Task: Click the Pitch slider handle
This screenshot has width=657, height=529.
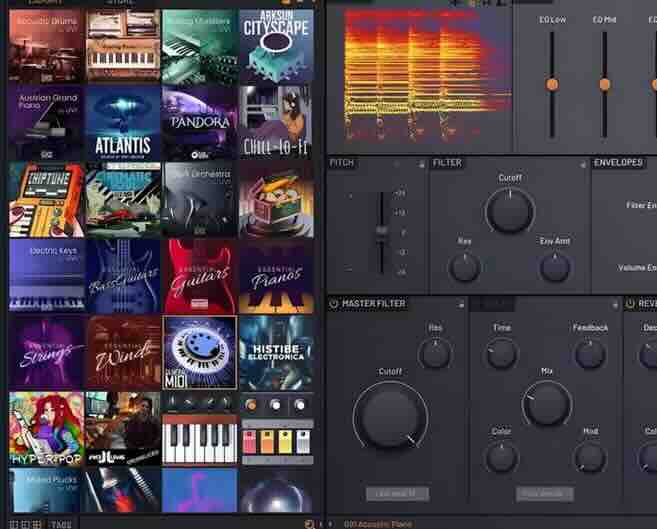Action: [381, 233]
